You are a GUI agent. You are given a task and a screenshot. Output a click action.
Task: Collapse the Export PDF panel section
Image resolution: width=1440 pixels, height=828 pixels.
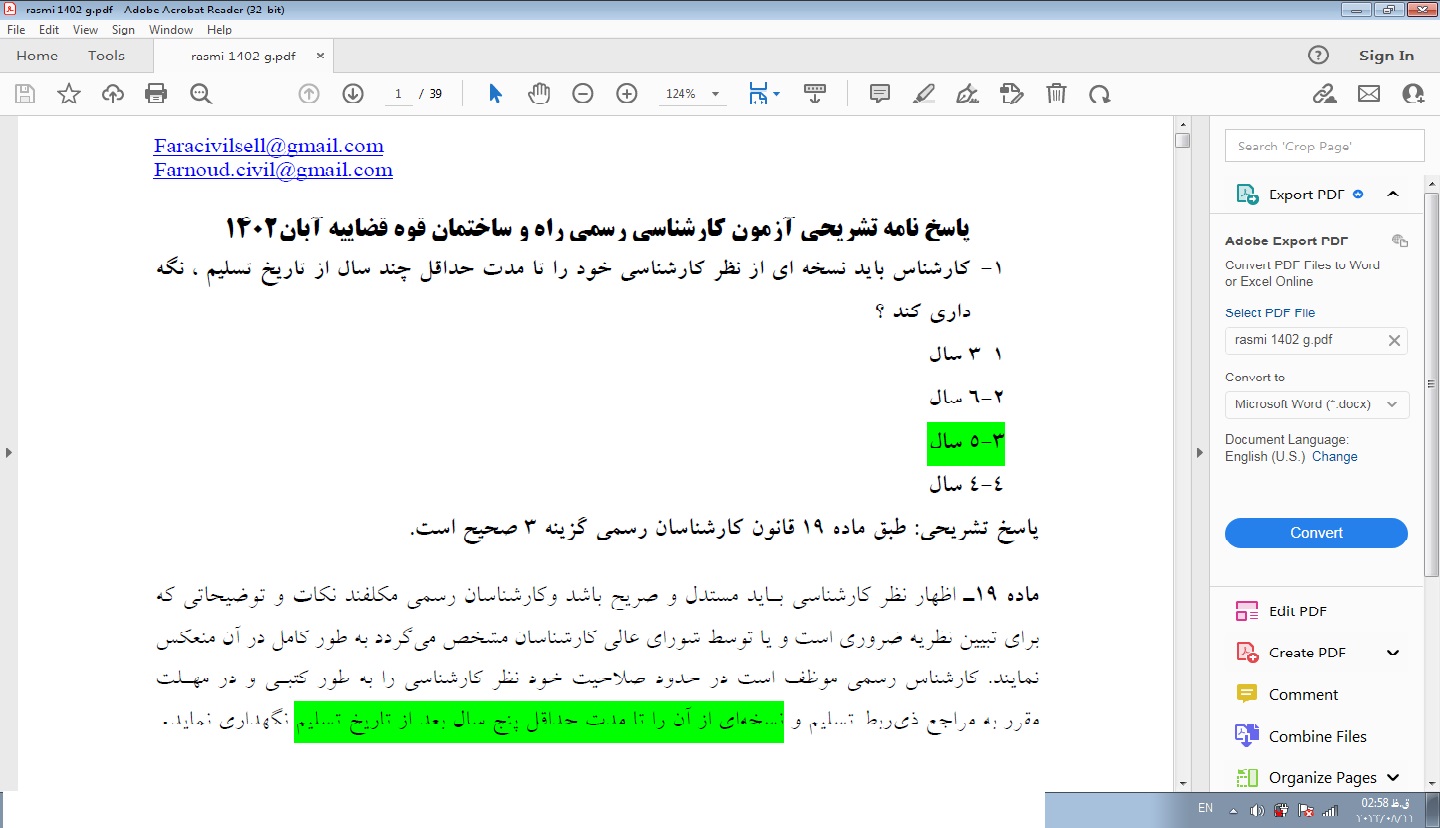tap(1393, 194)
